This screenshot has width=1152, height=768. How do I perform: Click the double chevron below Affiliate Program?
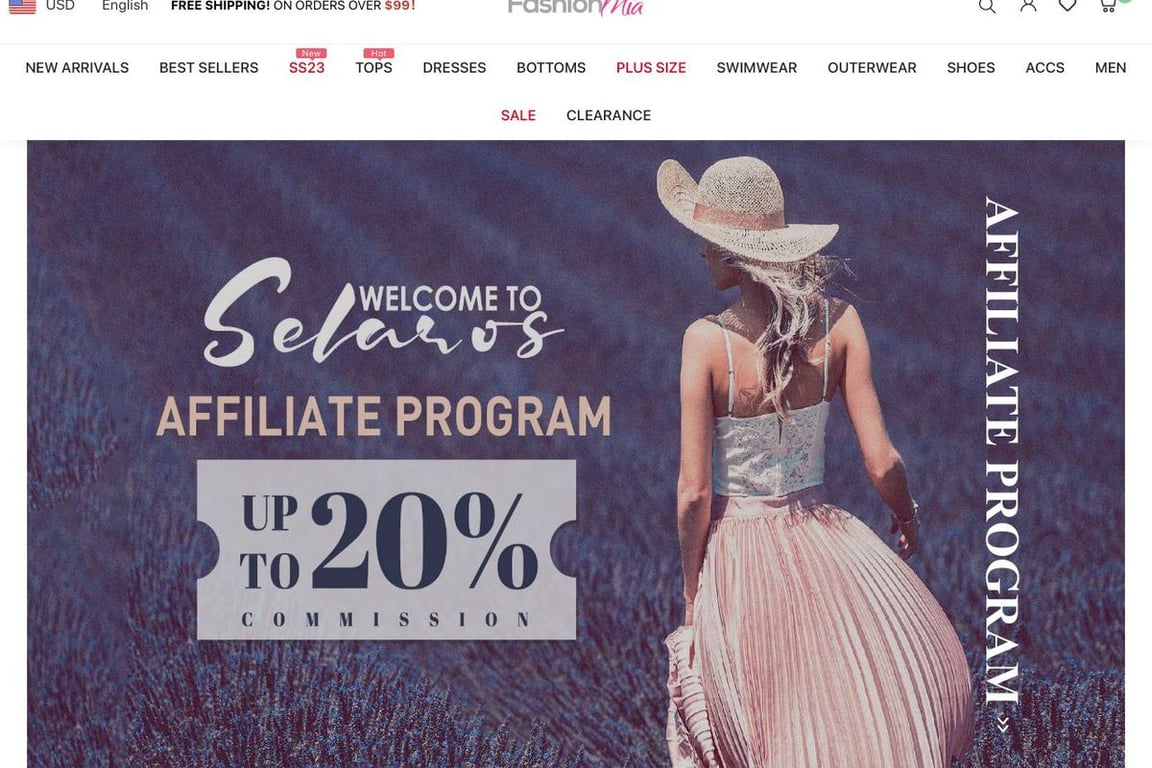pyautogui.click(x=1003, y=725)
